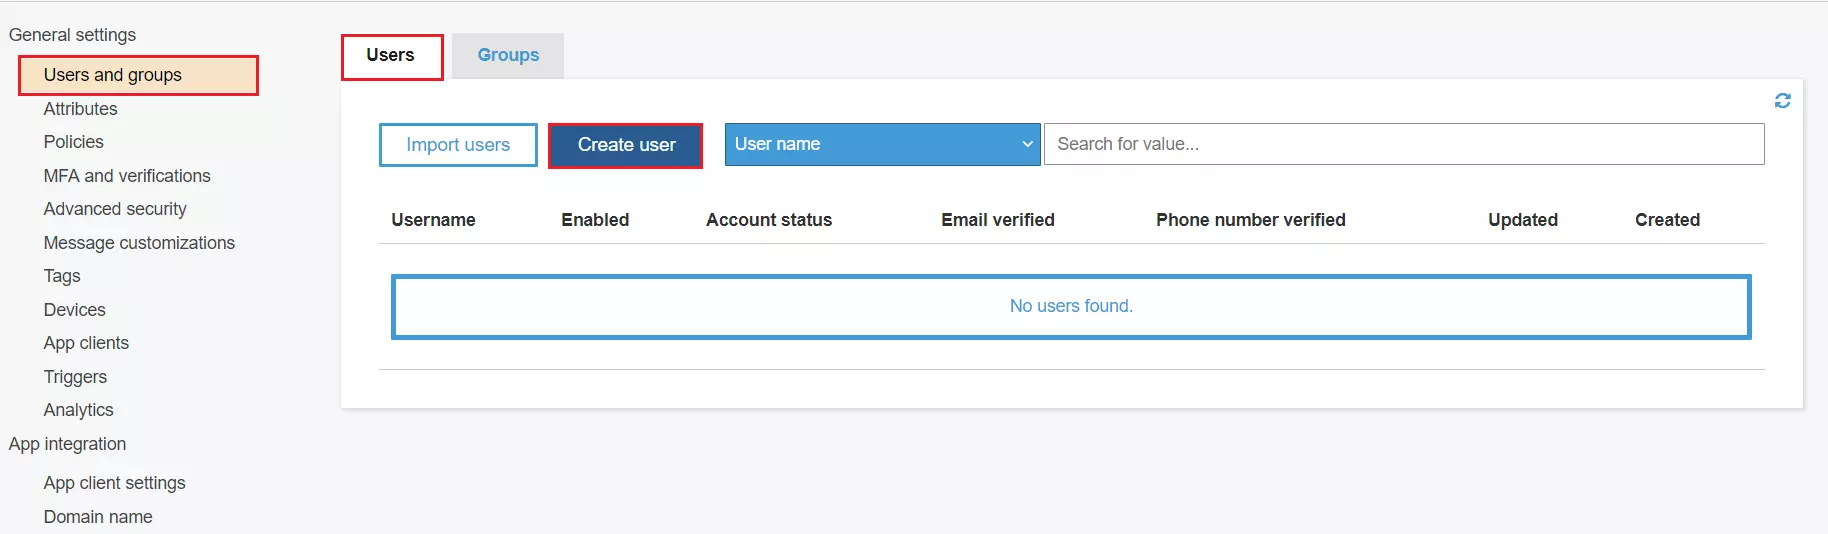Image resolution: width=1828 pixels, height=534 pixels.
Task: Select Domain name in sidebar
Action: [x=98, y=517]
